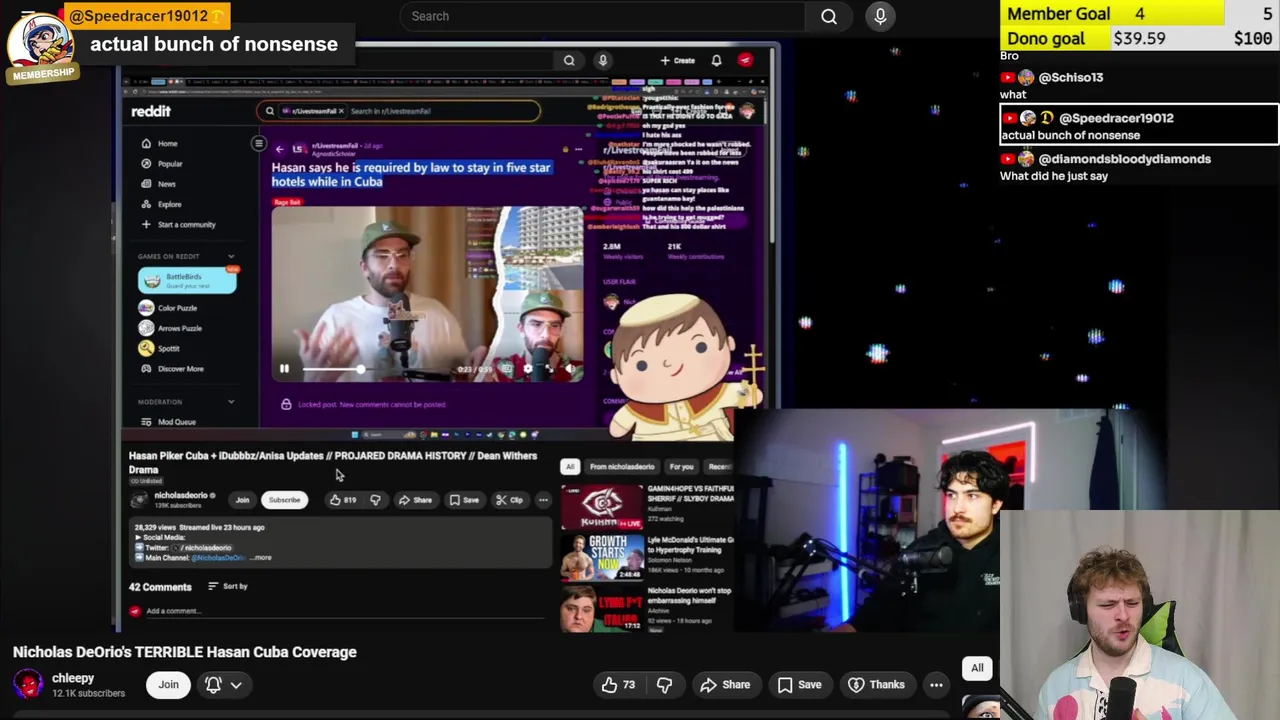Open the BattleBirds game card
The height and width of the screenshot is (720, 1280).
tap(187, 280)
